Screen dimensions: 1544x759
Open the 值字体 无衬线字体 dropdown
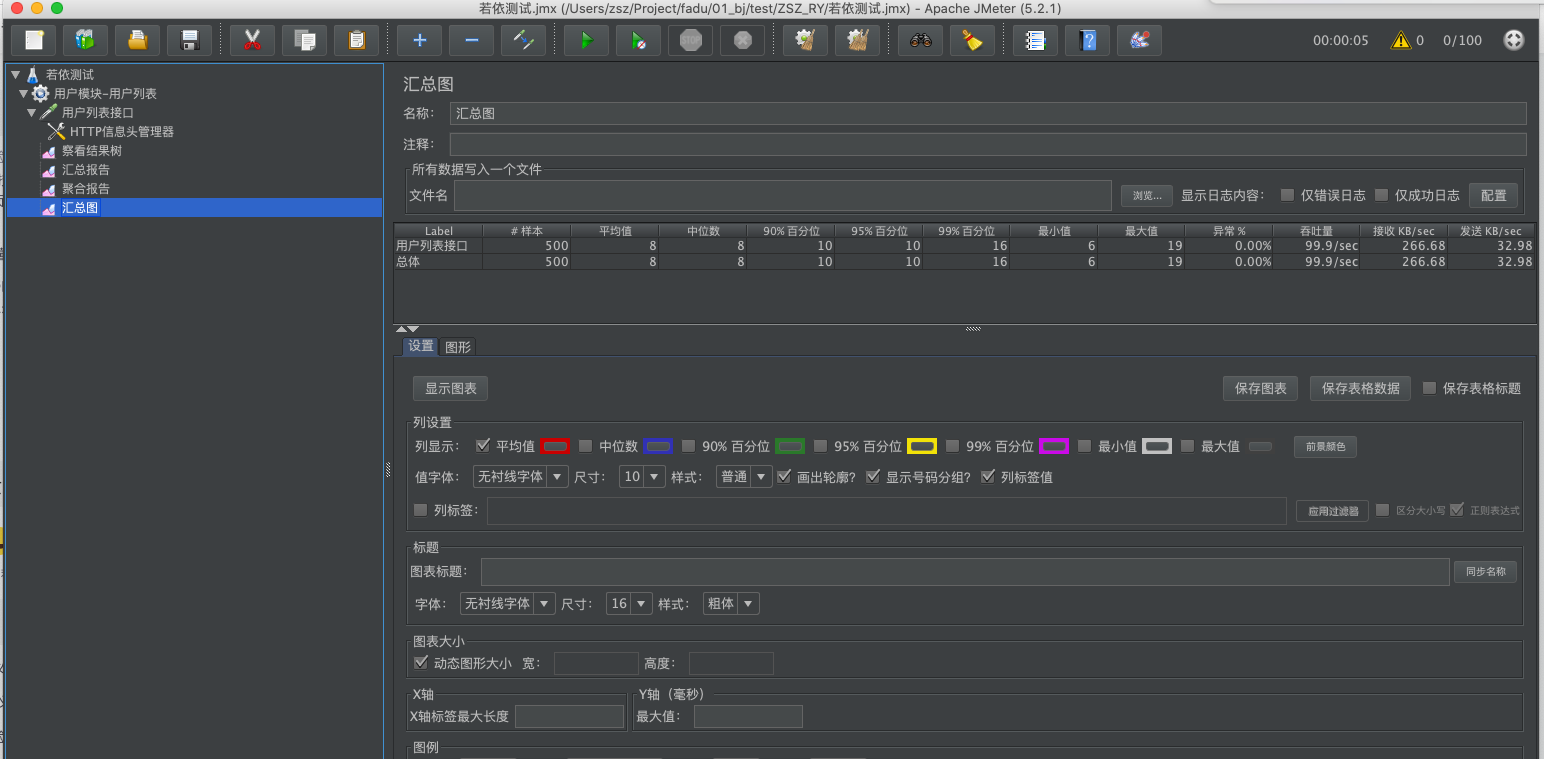click(x=521, y=477)
